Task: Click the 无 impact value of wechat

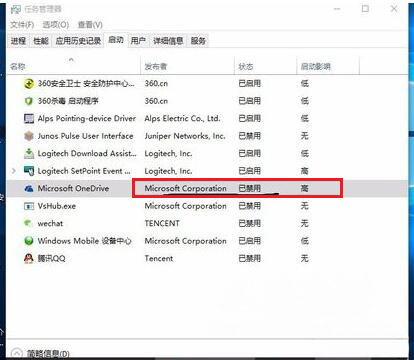Action: pyautogui.click(x=305, y=223)
